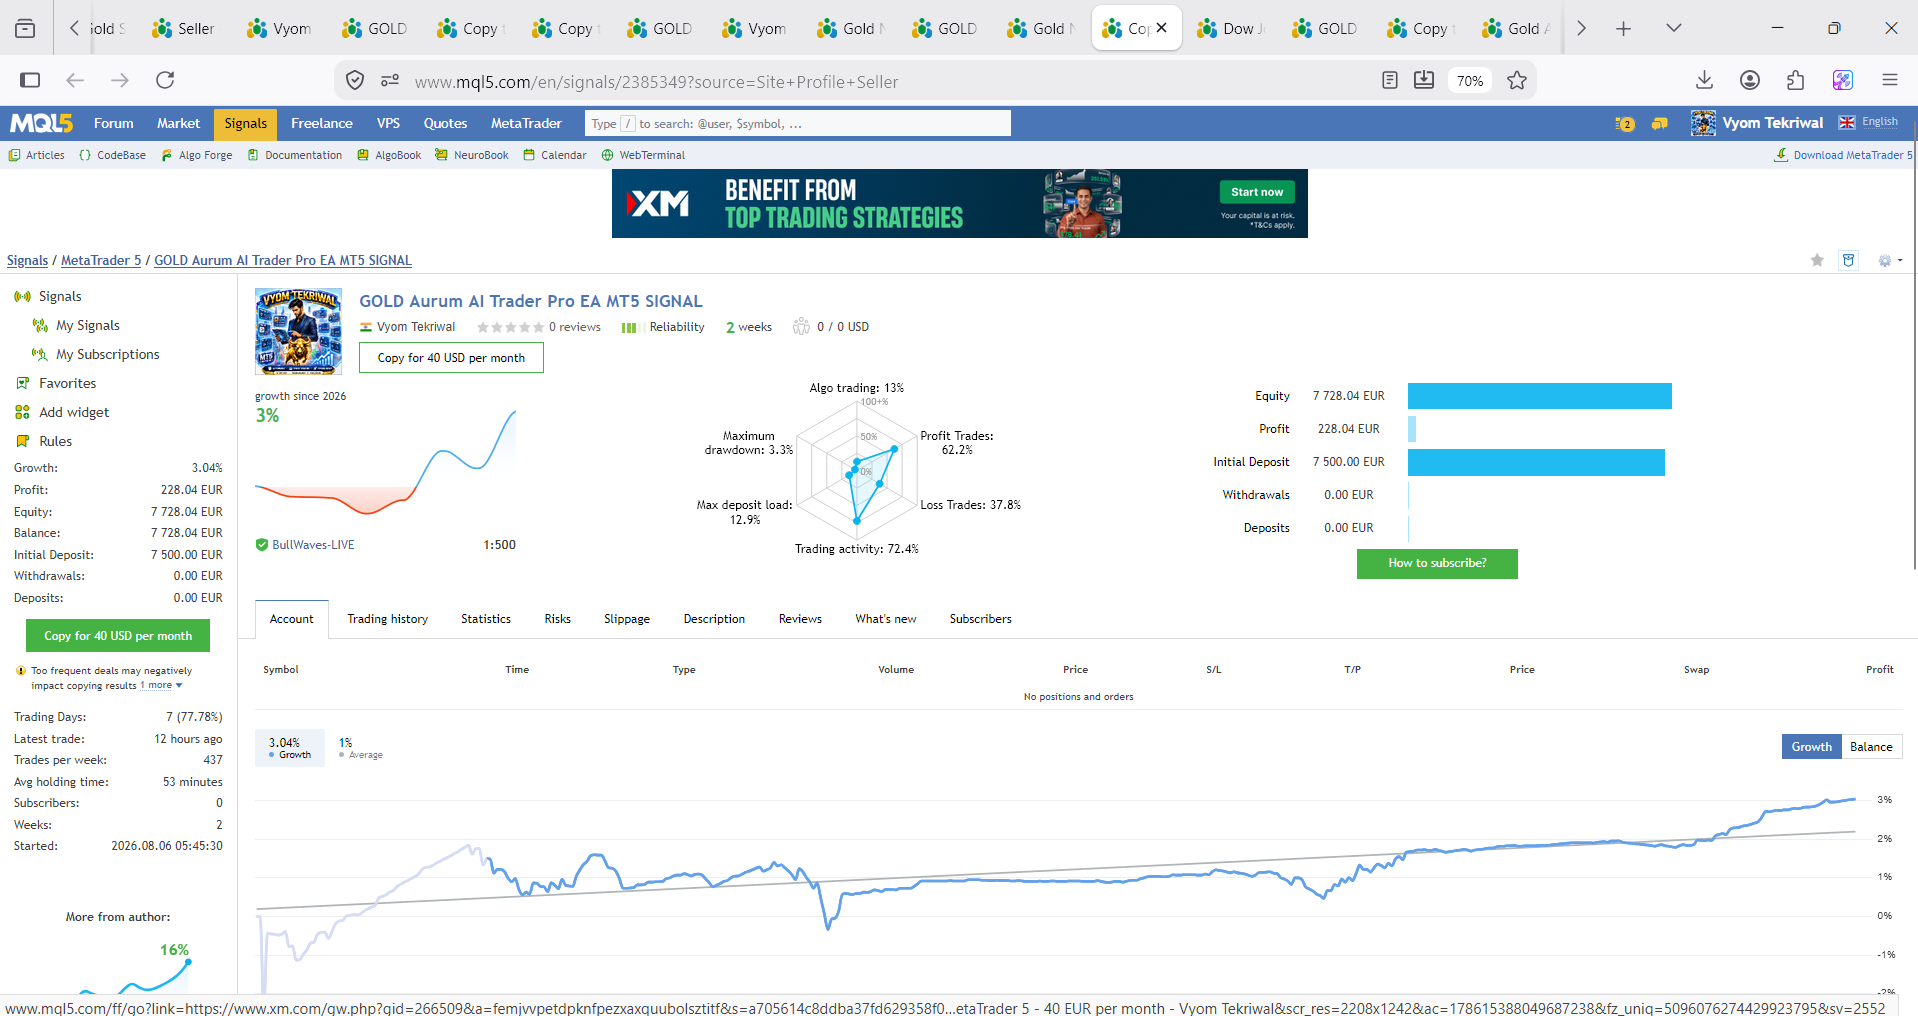Open Freelance in the MQL5 menu

click(322, 123)
